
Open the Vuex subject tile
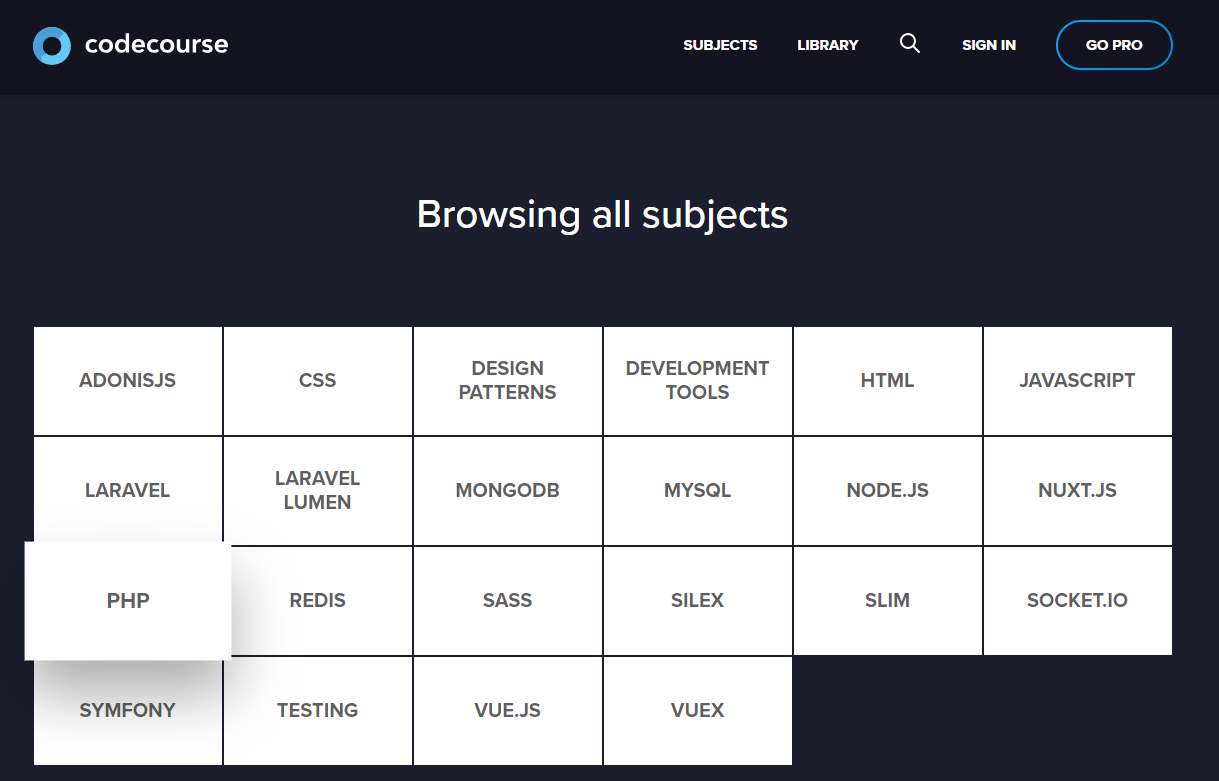[x=698, y=711]
